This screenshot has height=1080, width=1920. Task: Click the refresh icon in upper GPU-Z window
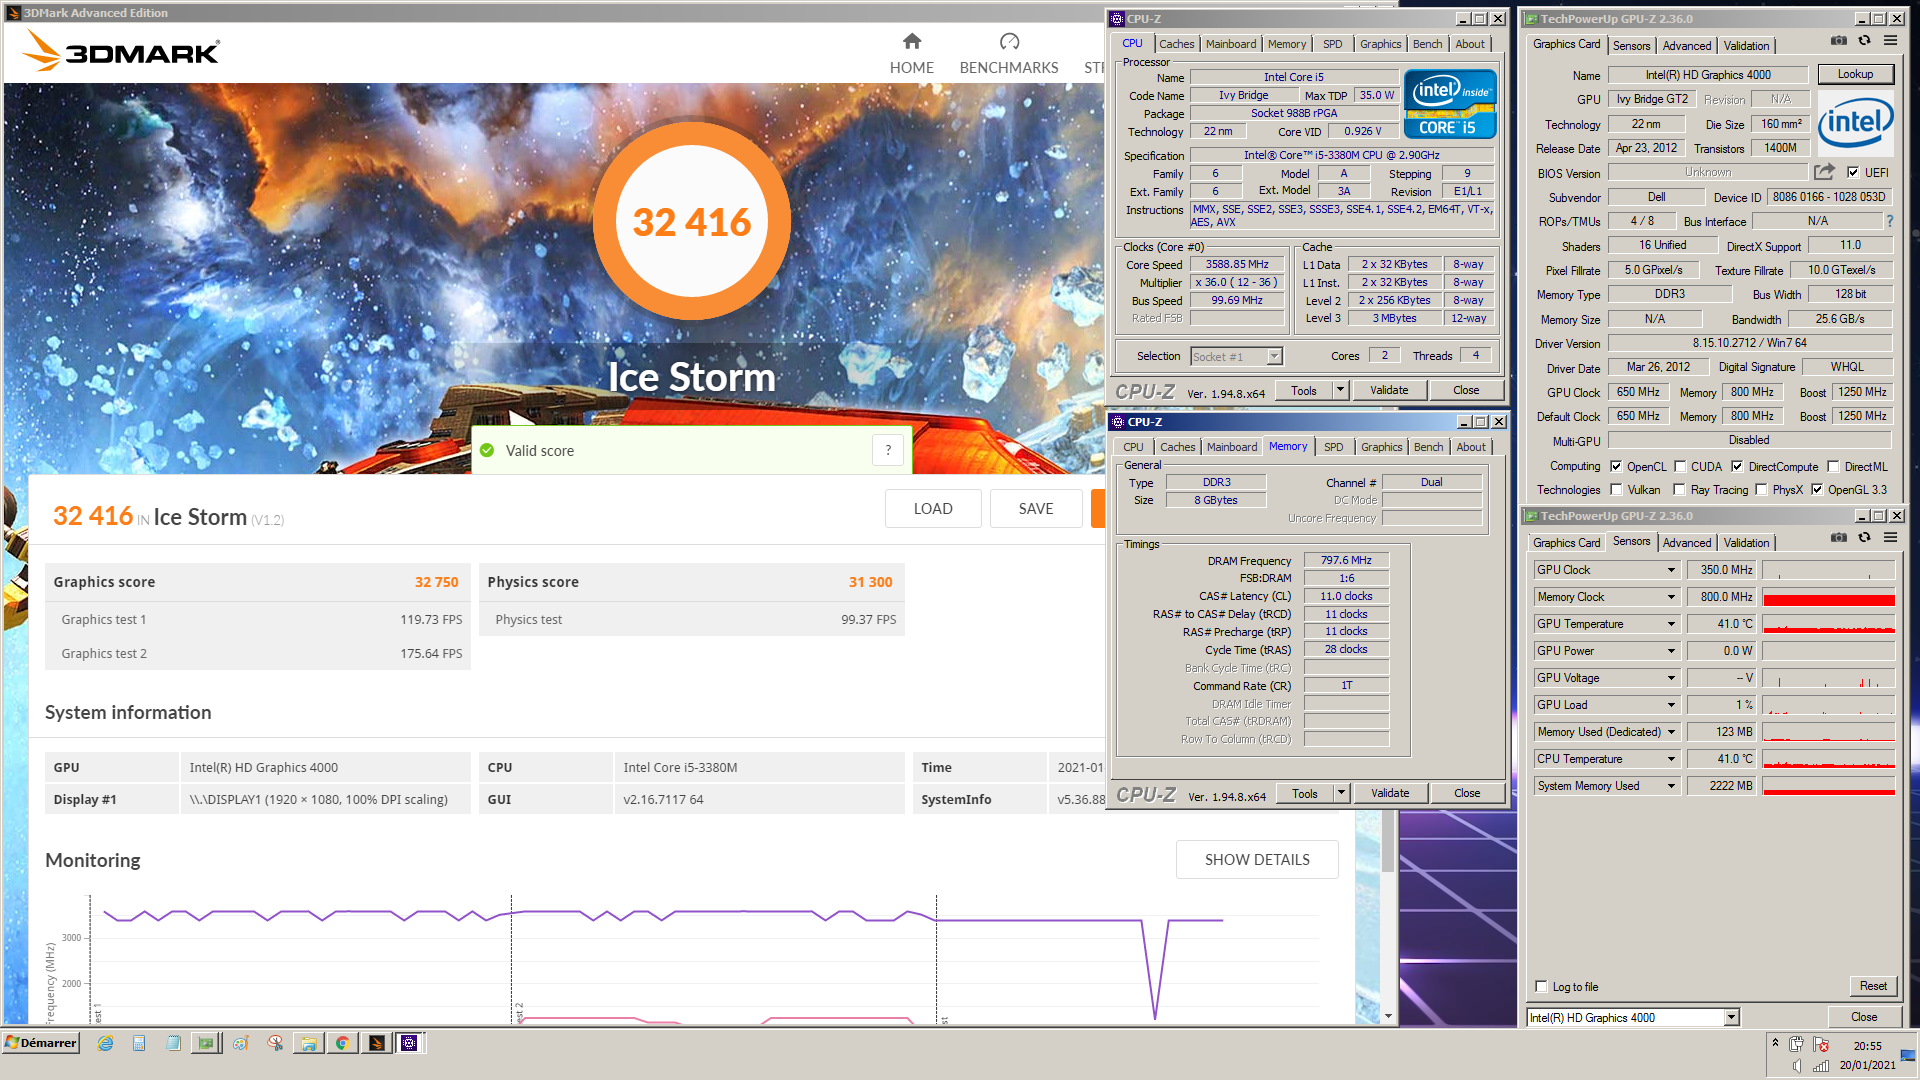coord(1864,41)
